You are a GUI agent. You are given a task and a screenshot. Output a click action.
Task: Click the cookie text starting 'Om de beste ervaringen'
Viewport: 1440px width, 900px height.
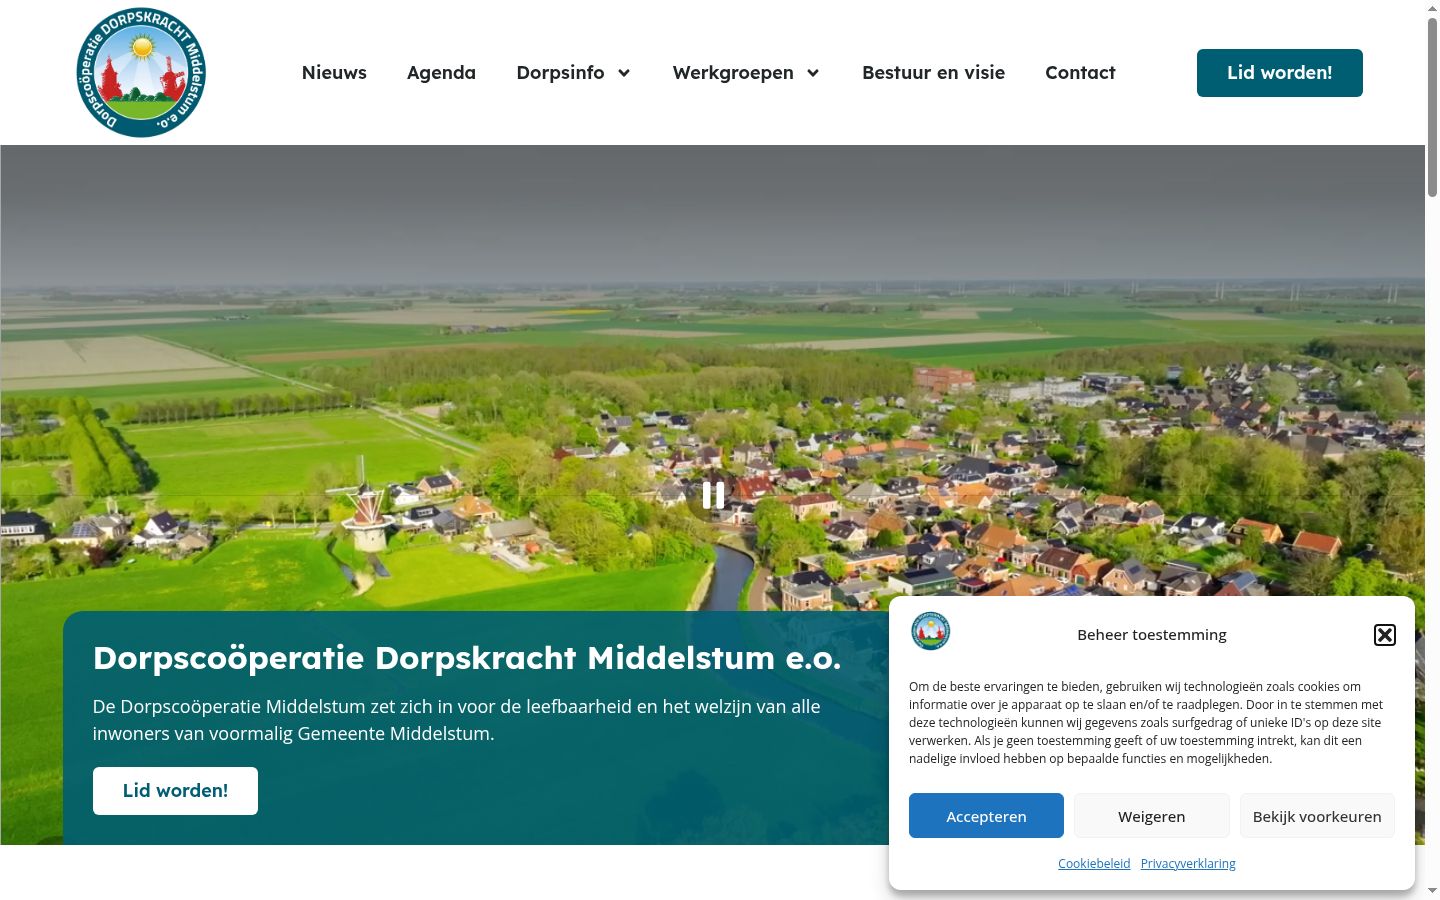[1146, 723]
